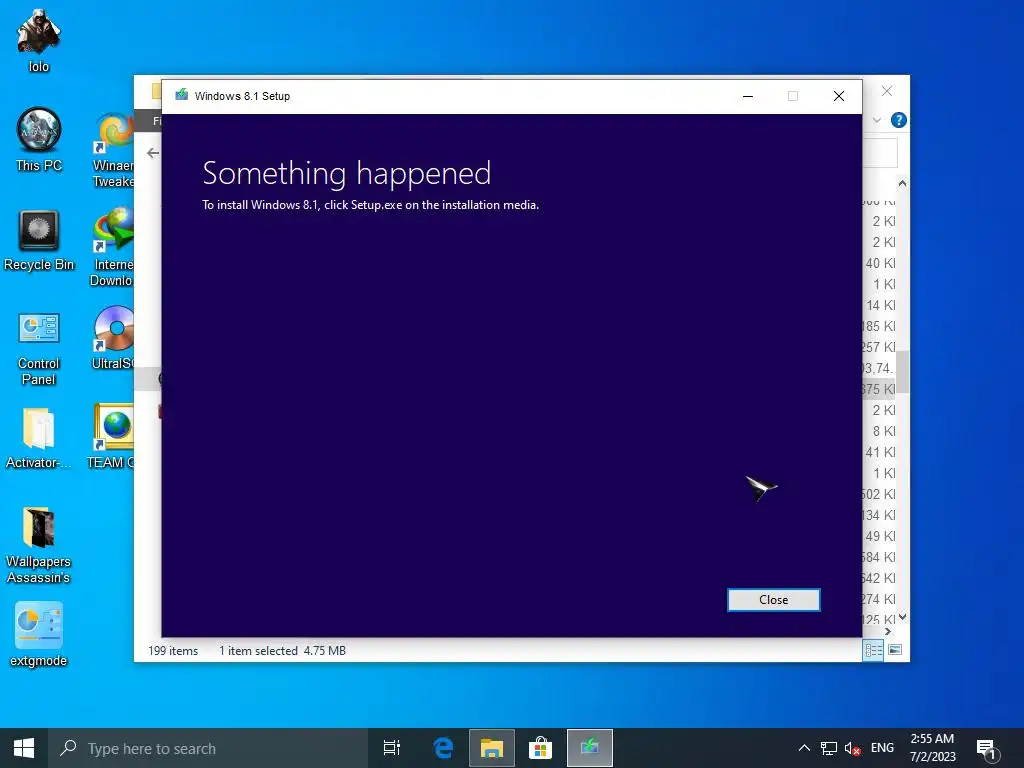Click Explorer vertical scrollbar up arrow
Screen dimensions: 1024x768
click(902, 184)
